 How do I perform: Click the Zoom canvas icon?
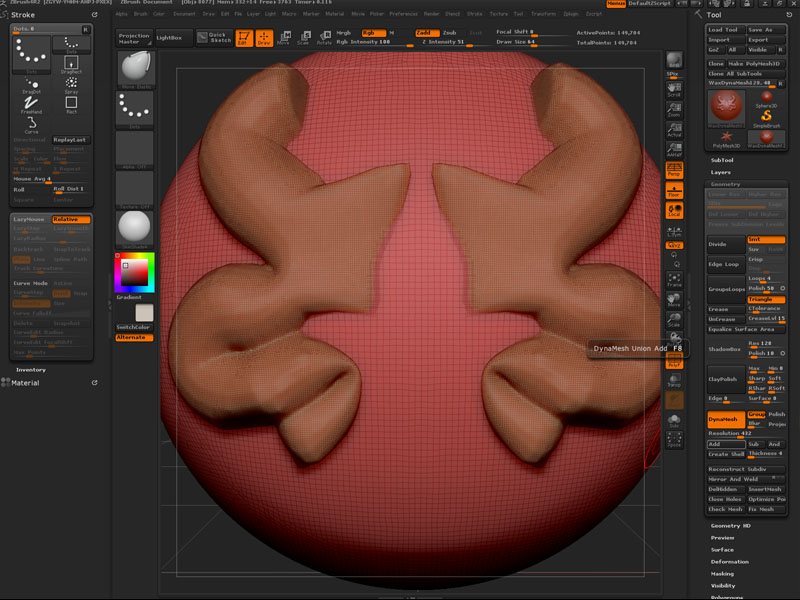coord(674,110)
